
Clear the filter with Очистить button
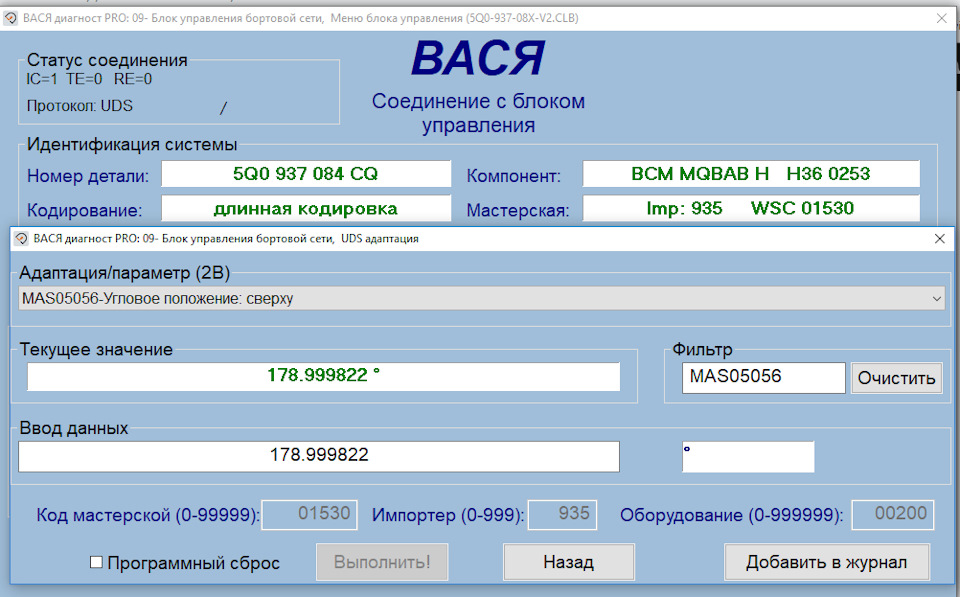[x=896, y=378]
